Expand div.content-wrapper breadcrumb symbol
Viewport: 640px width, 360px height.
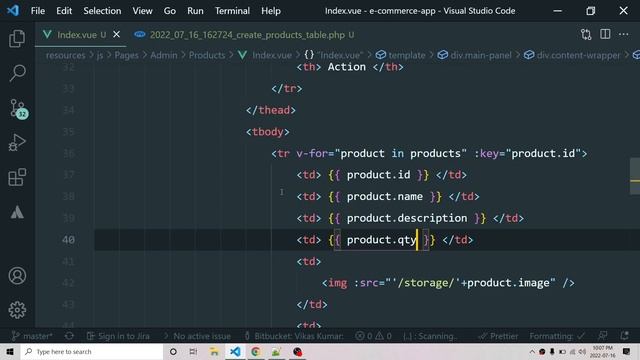(572, 55)
